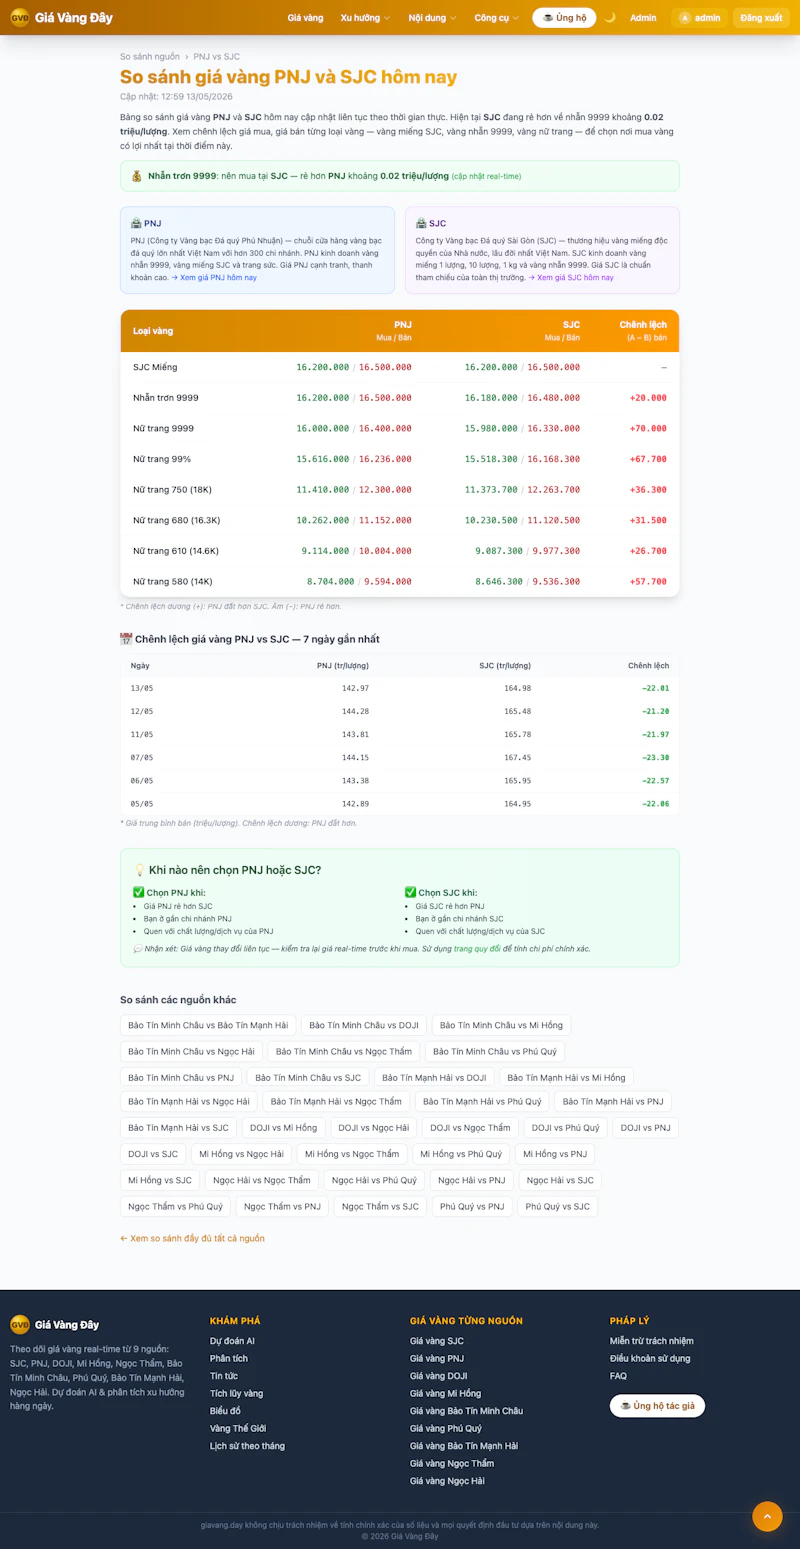
Task: Open DOJI vs Mi Hồng comparison
Action: pos(283,1128)
